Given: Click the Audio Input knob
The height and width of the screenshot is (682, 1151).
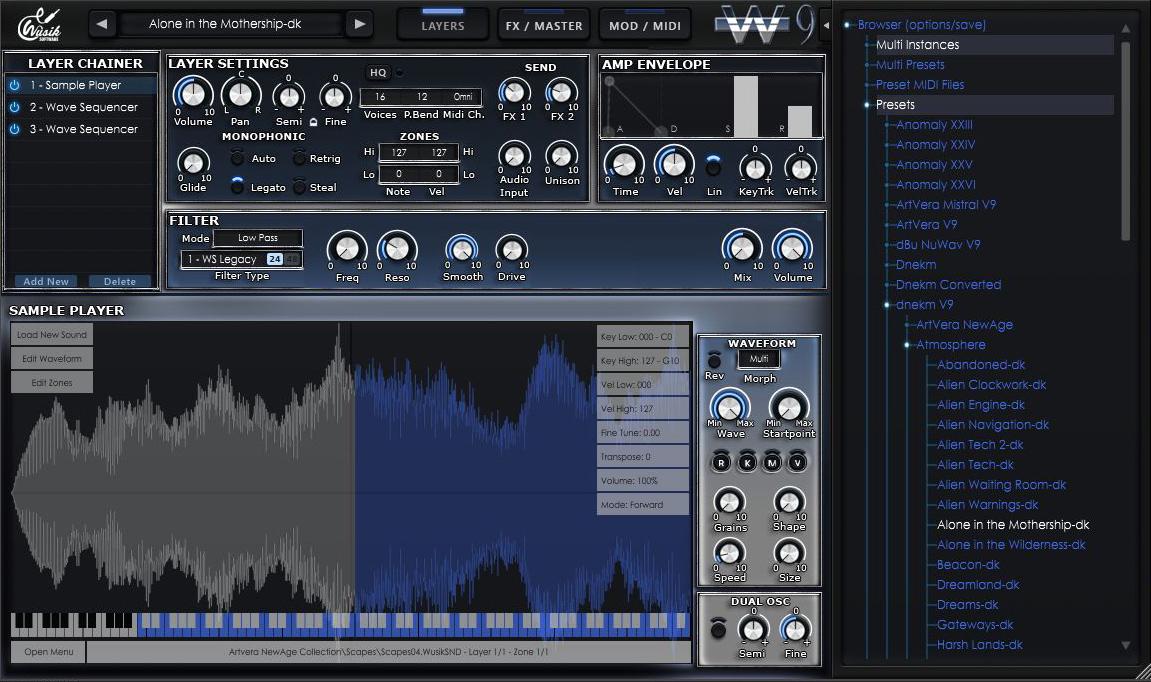Looking at the screenshot, I should click(514, 156).
